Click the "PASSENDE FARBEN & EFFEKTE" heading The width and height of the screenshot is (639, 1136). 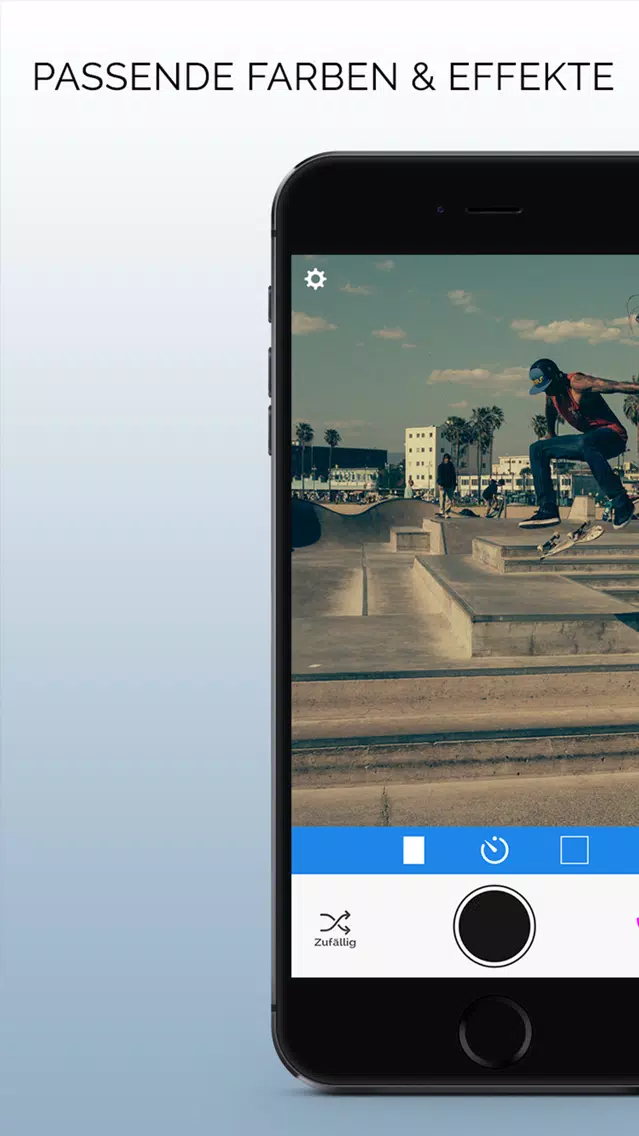(x=323, y=77)
